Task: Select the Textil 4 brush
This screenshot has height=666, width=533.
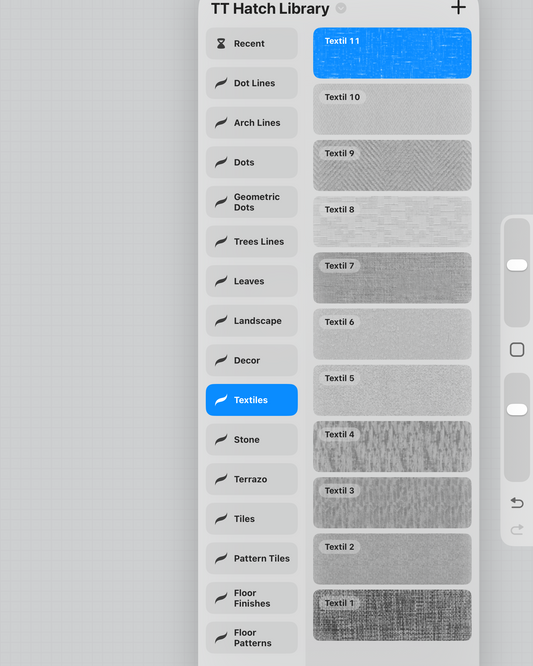Action: click(x=392, y=446)
